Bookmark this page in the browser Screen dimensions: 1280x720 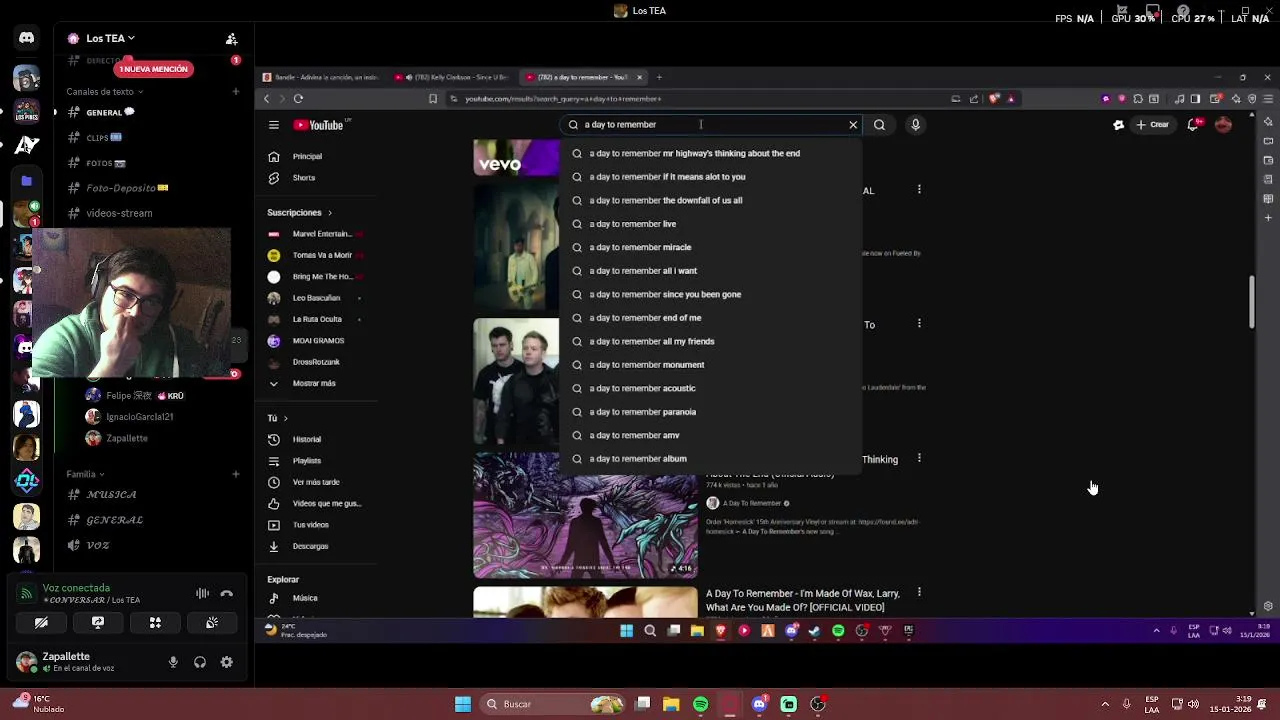pos(432,99)
